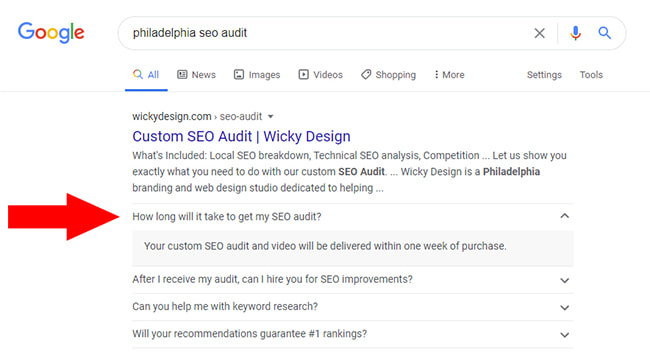The width and height of the screenshot is (650, 363).
Task: Switch to the News tab
Action: click(x=196, y=75)
